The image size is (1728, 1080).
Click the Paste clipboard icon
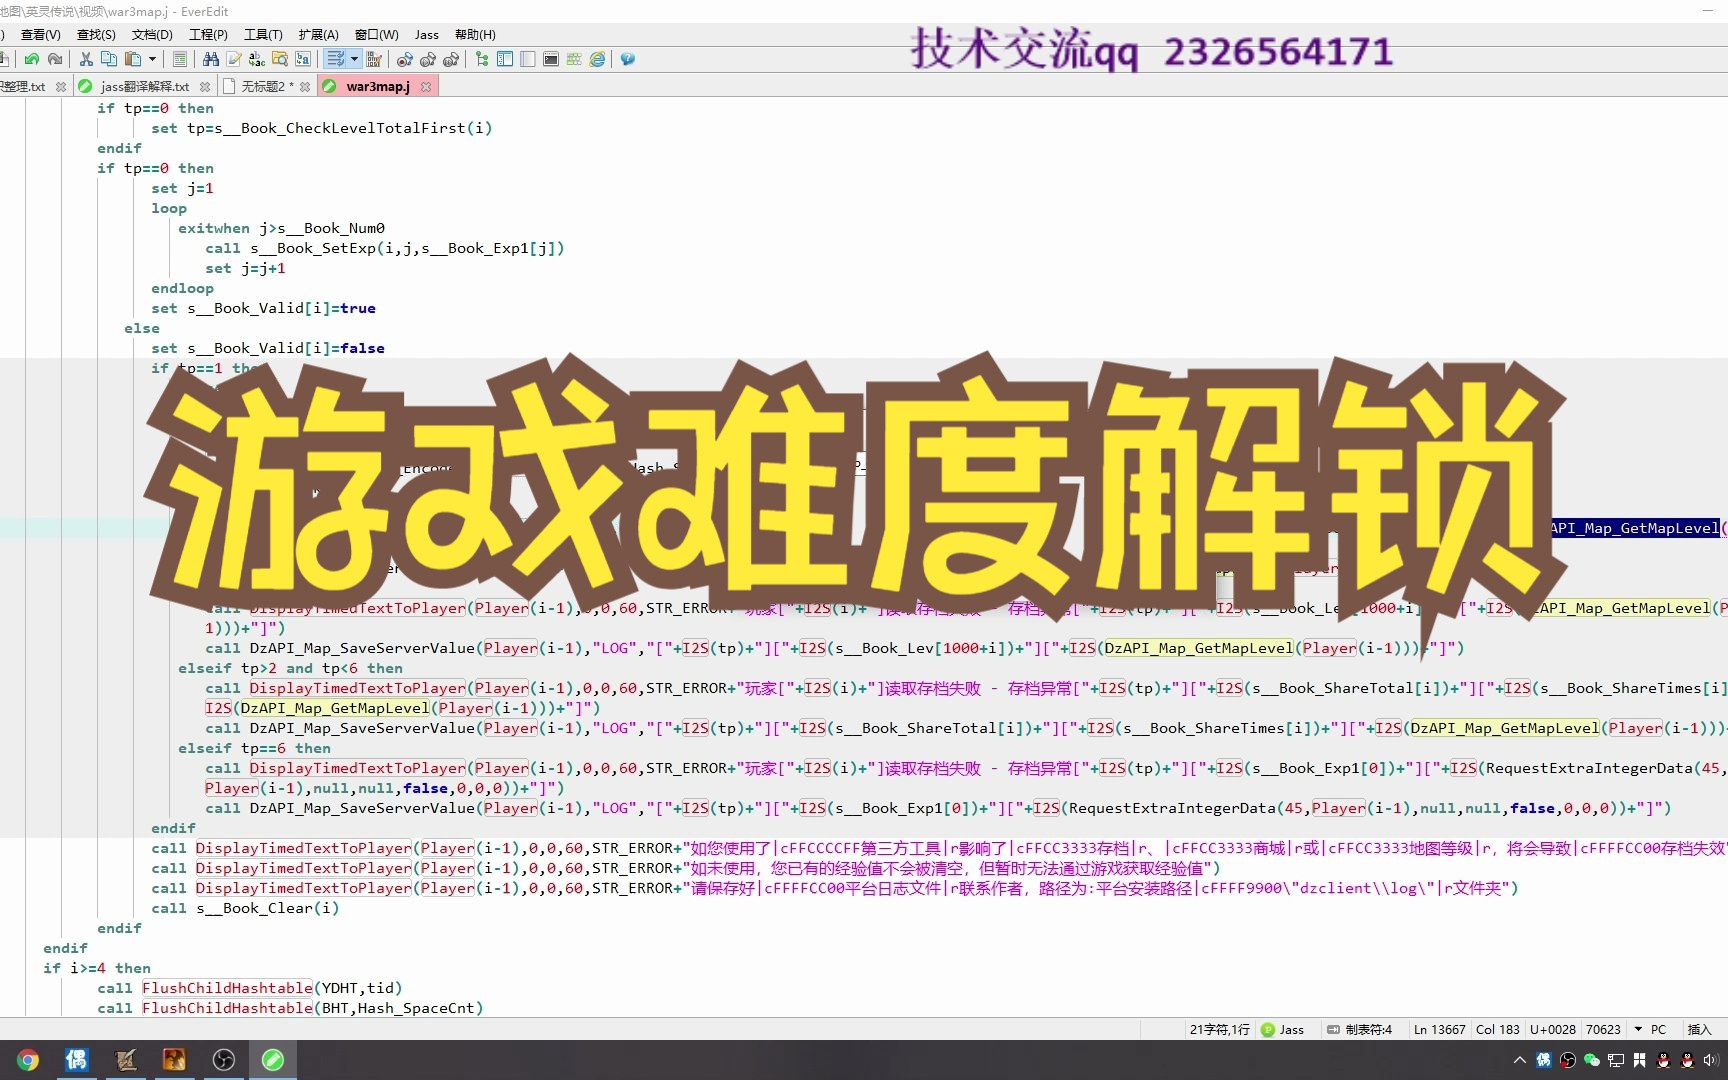tap(132, 59)
